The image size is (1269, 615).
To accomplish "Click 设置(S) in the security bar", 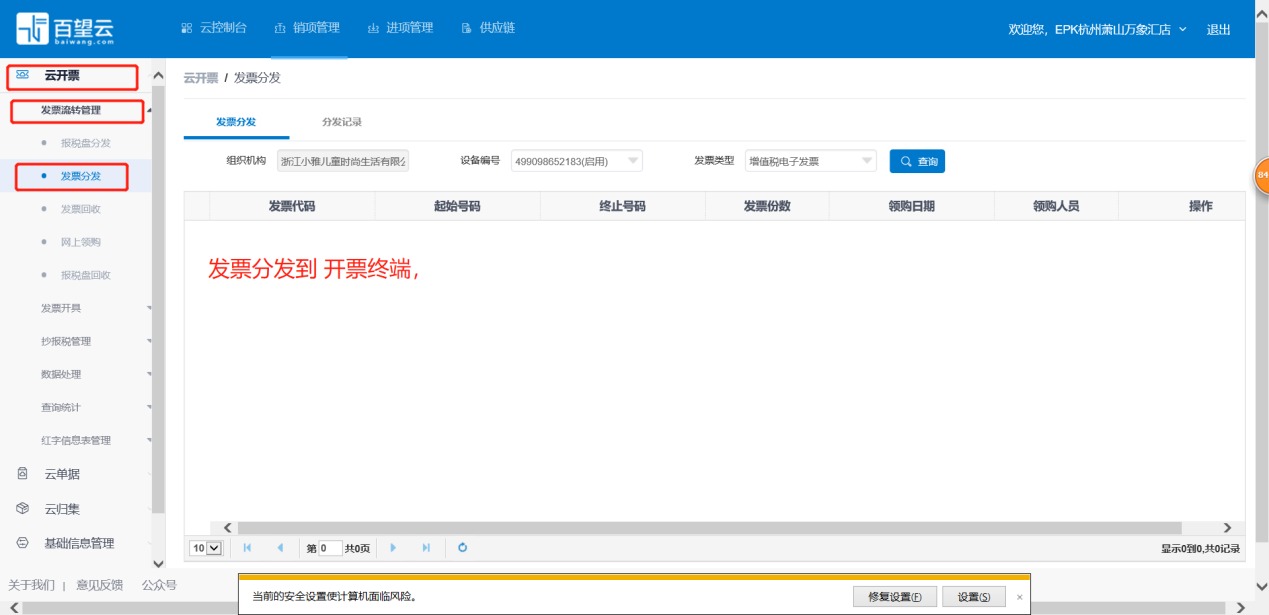I will pyautogui.click(x=974, y=597).
